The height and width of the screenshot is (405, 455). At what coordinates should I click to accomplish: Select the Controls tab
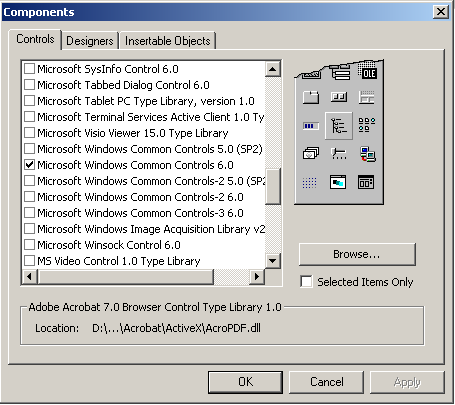coord(35,39)
